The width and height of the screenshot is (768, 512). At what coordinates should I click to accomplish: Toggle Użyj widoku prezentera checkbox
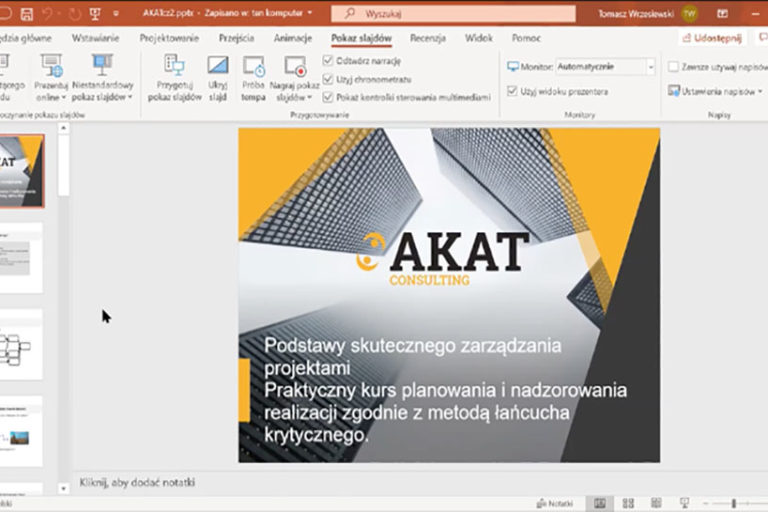(512, 91)
